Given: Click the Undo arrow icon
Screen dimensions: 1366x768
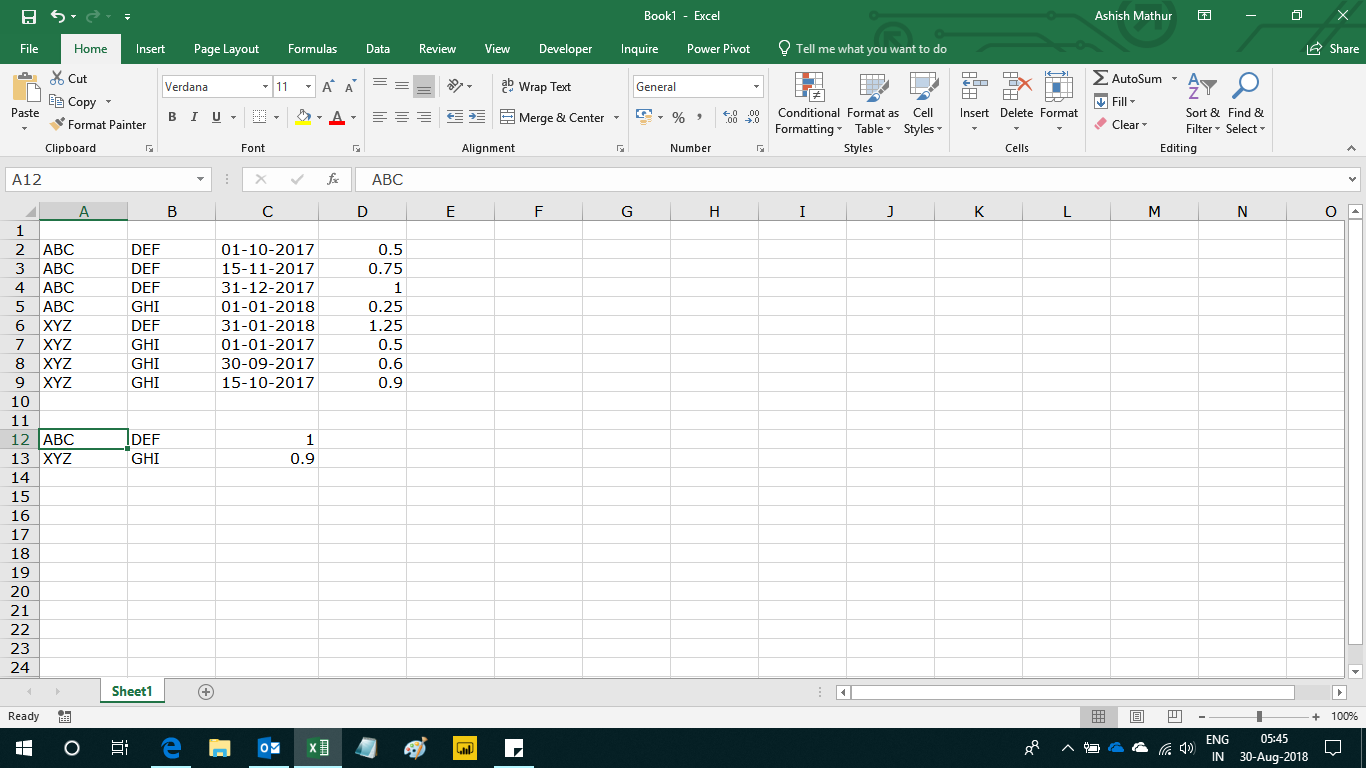Looking at the screenshot, I should click(x=58, y=17).
